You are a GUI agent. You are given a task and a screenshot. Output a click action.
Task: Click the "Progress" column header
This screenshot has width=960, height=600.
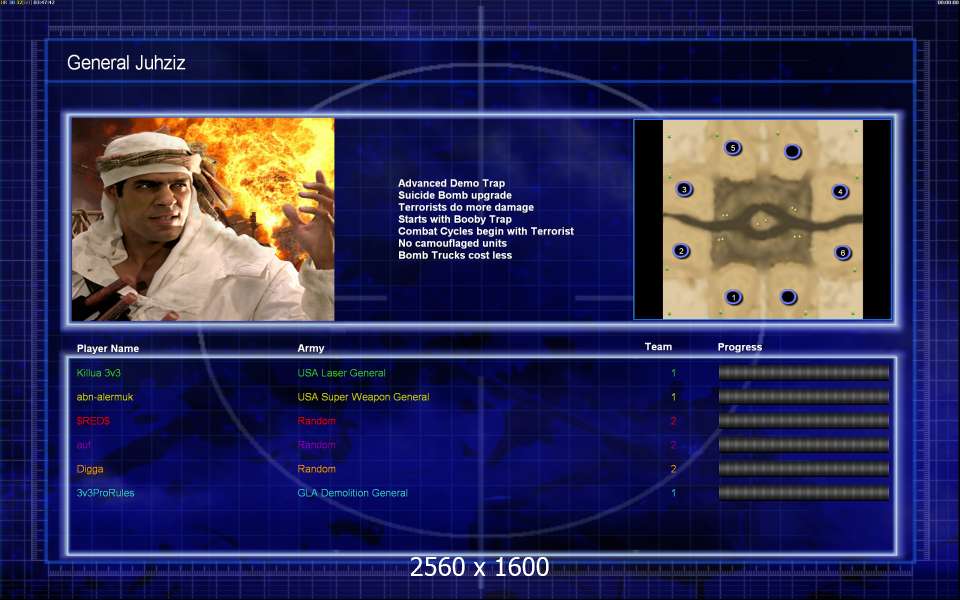(740, 347)
